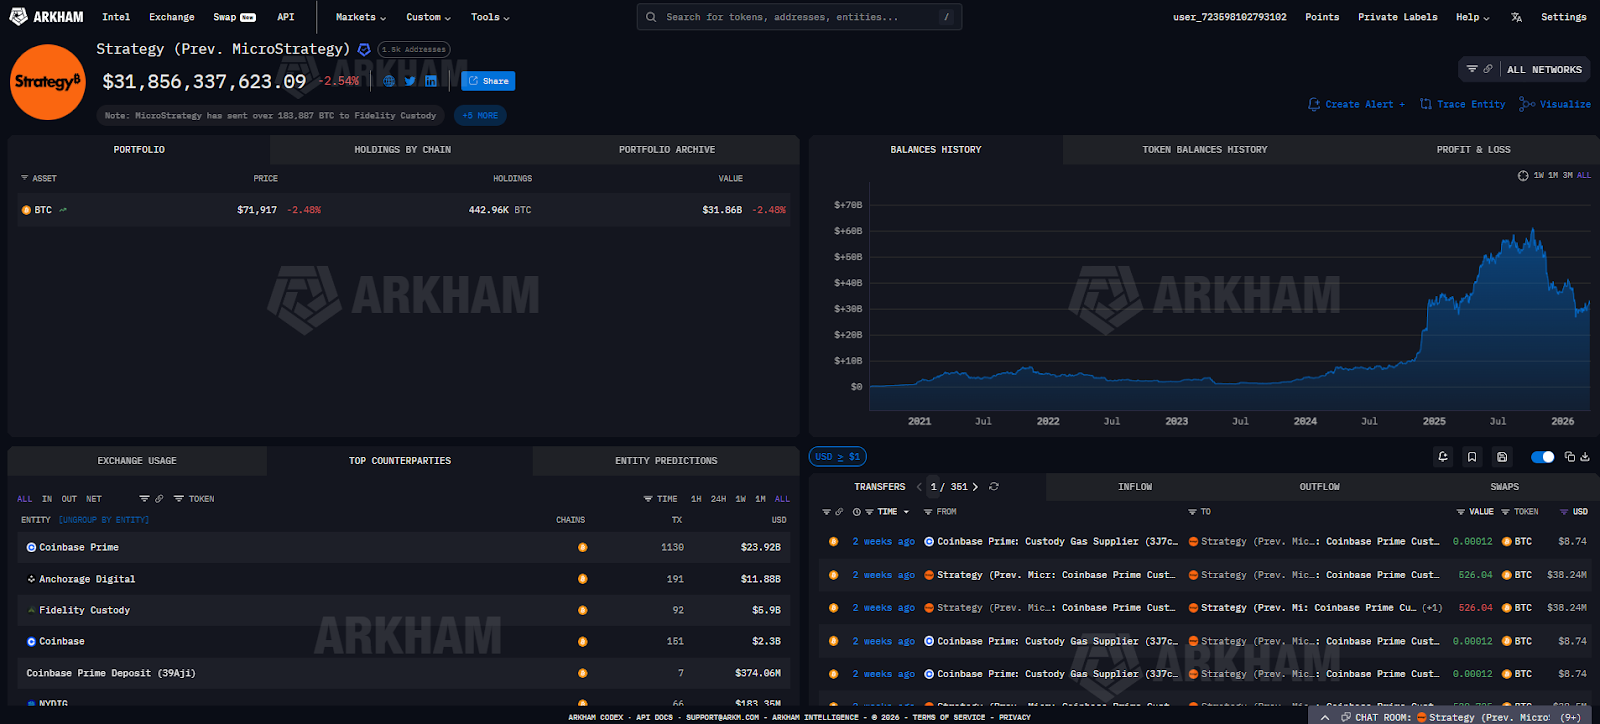Open the Tools dropdown menu

click(x=490, y=17)
